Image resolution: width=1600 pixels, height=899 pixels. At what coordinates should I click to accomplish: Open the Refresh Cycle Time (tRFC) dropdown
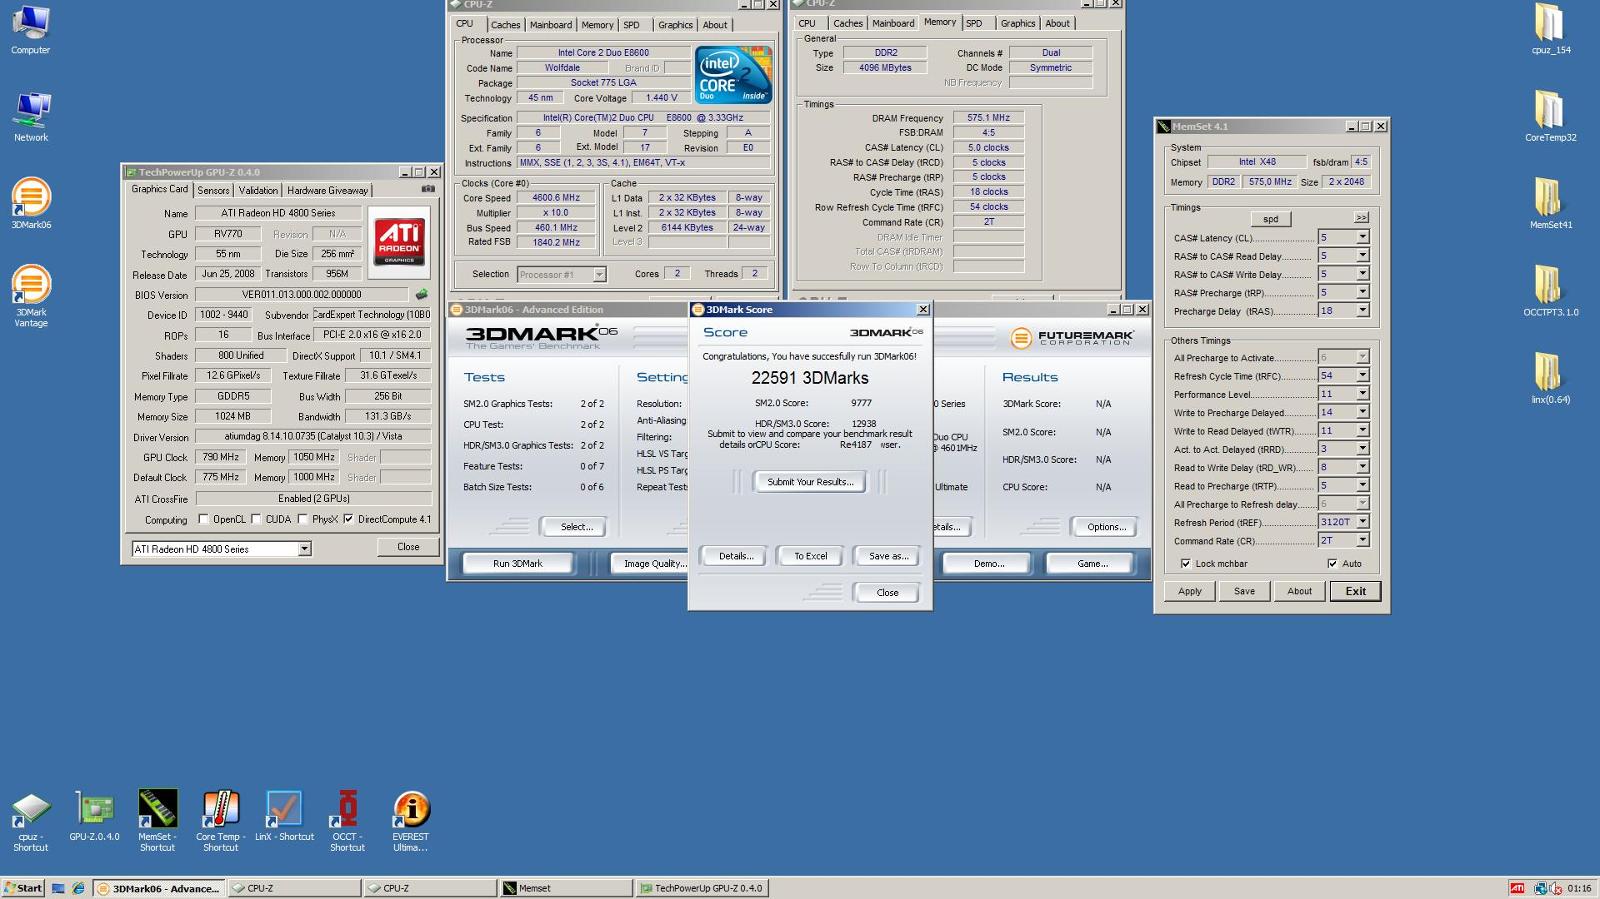[1362, 375]
